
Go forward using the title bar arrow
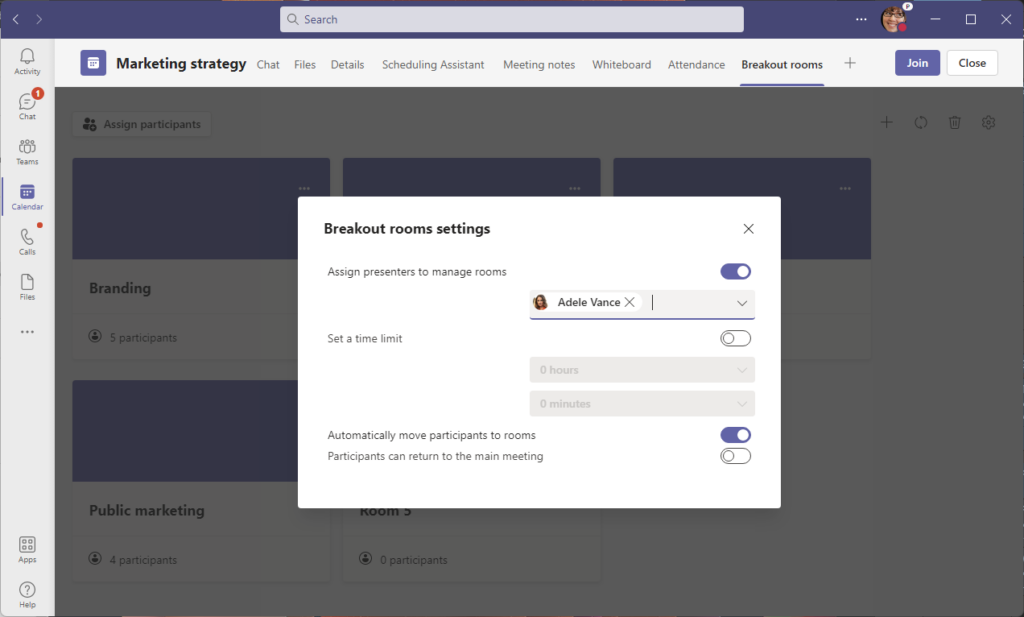pyautogui.click(x=39, y=20)
